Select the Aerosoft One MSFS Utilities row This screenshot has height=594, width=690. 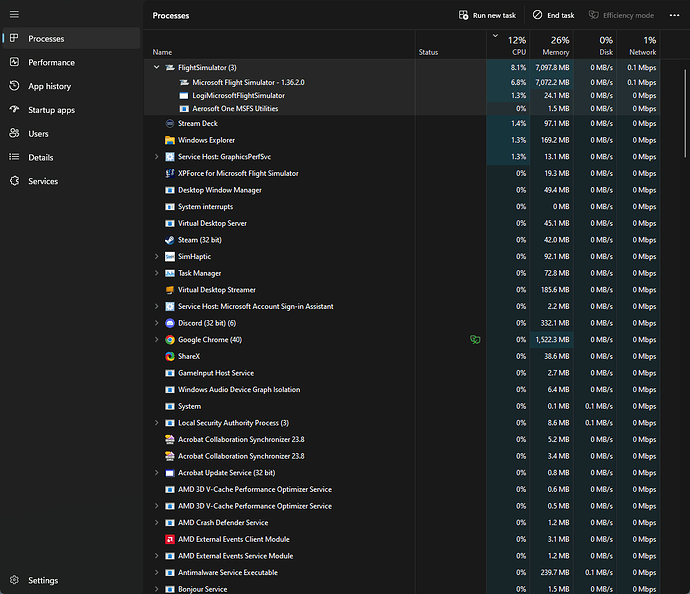[402, 109]
